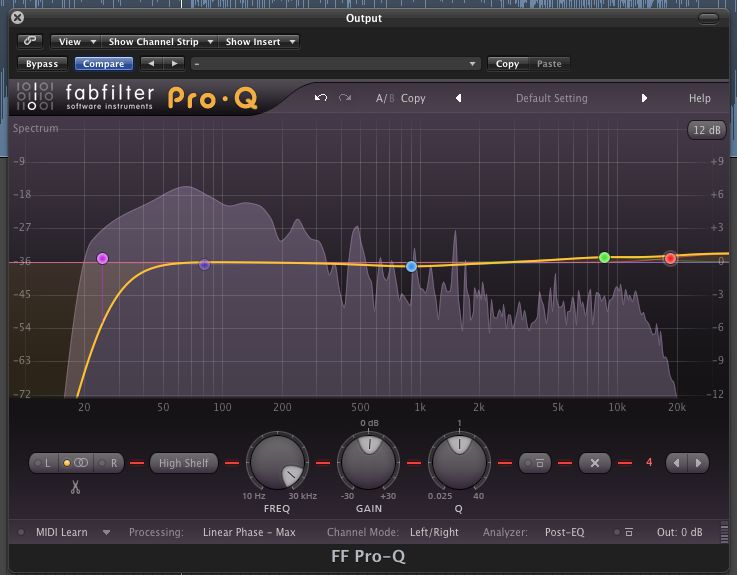Toggle the Compare button

click(103, 63)
